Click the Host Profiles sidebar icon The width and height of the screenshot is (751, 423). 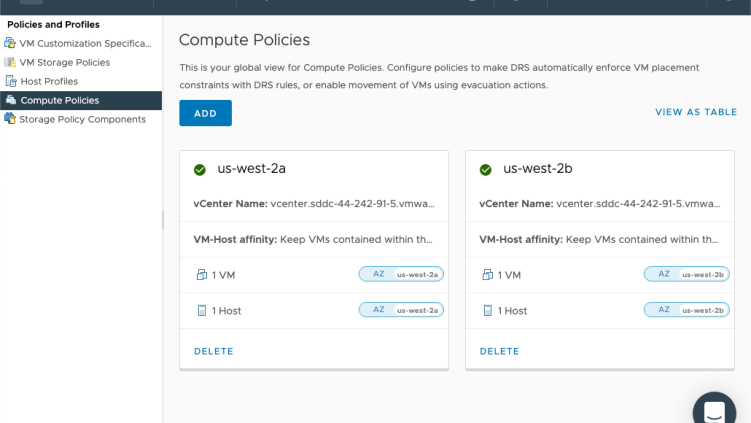click(x=11, y=81)
